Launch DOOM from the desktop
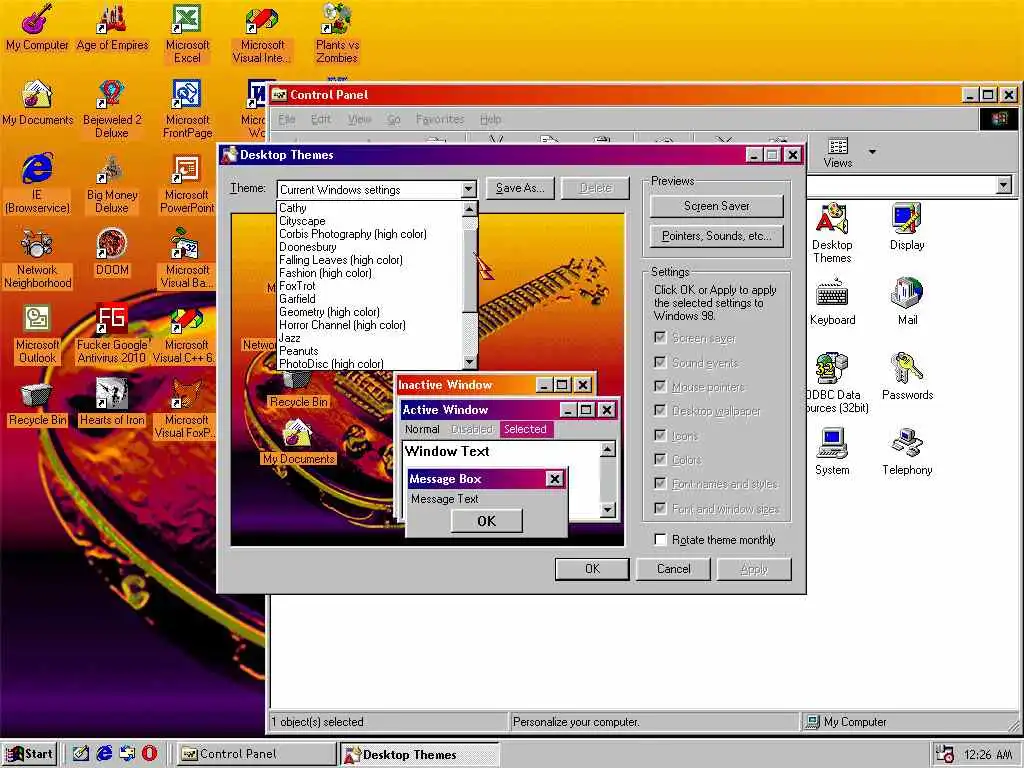This screenshot has height=768, width=1024. (112, 253)
